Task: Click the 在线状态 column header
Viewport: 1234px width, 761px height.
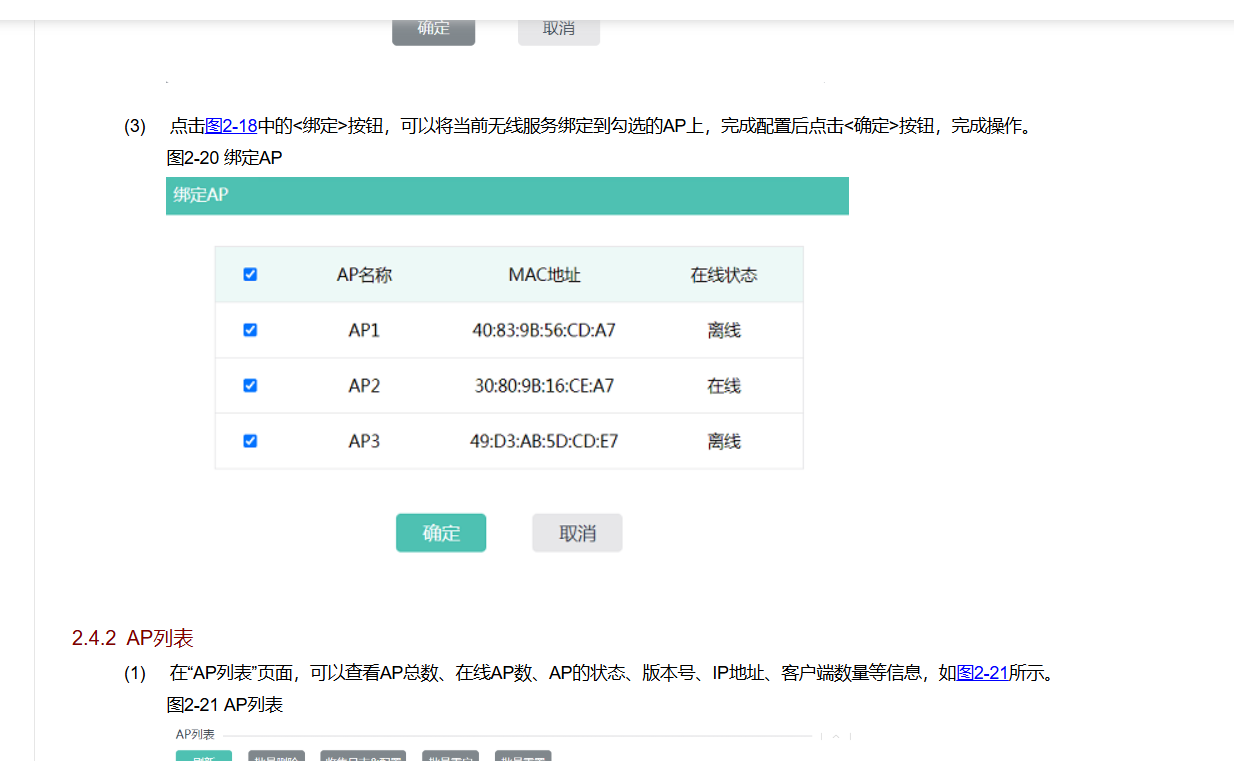Action: 724,275
